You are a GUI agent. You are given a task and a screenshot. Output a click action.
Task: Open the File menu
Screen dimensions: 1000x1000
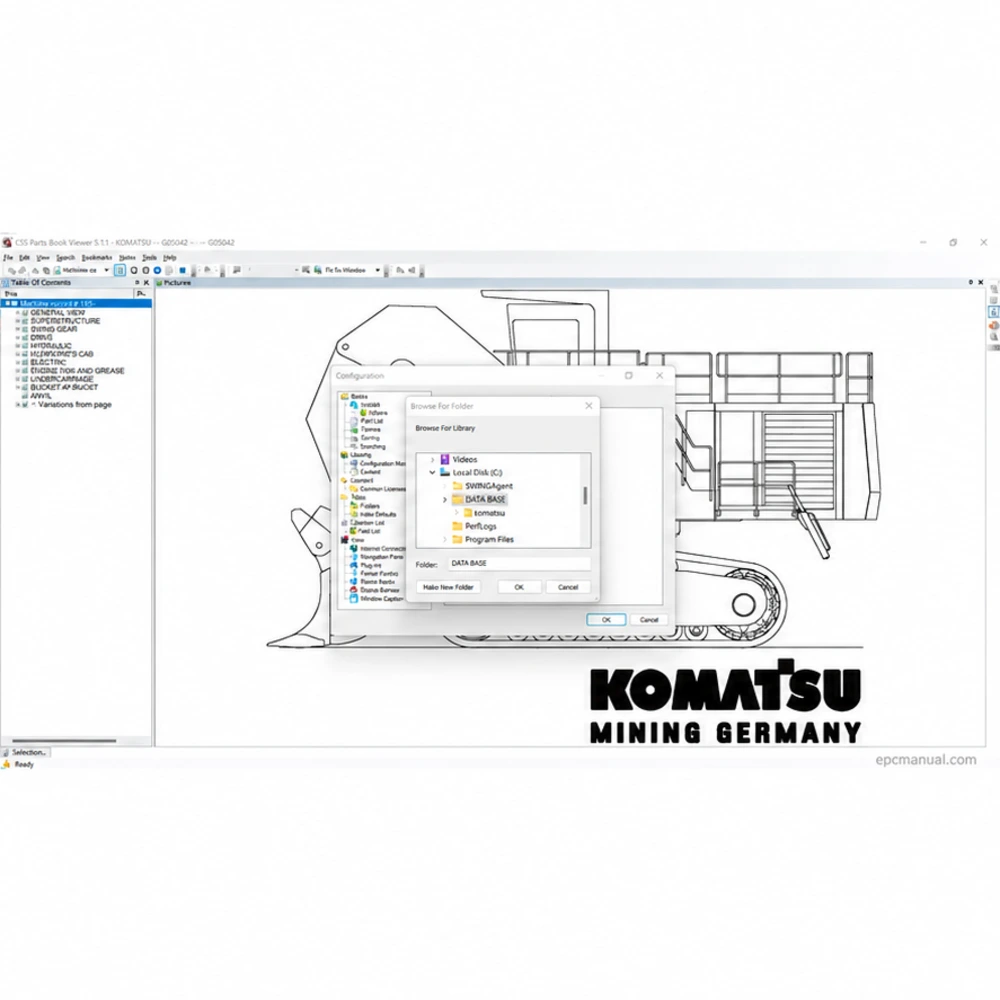coord(8,258)
